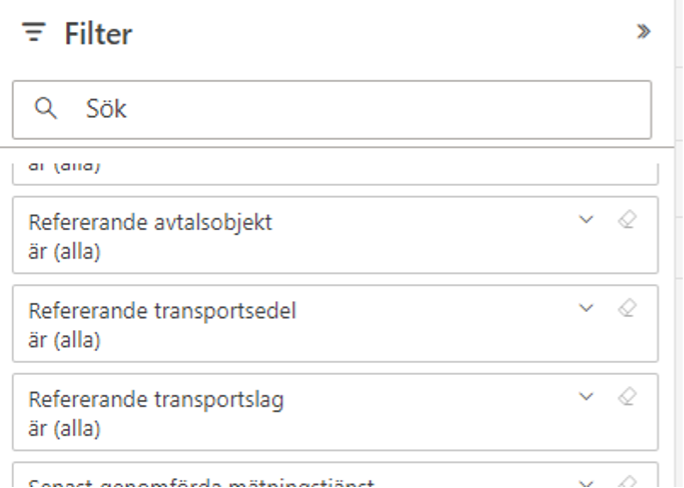Expand the Refererande avtalsobjekt filter card chevron

click(x=586, y=219)
